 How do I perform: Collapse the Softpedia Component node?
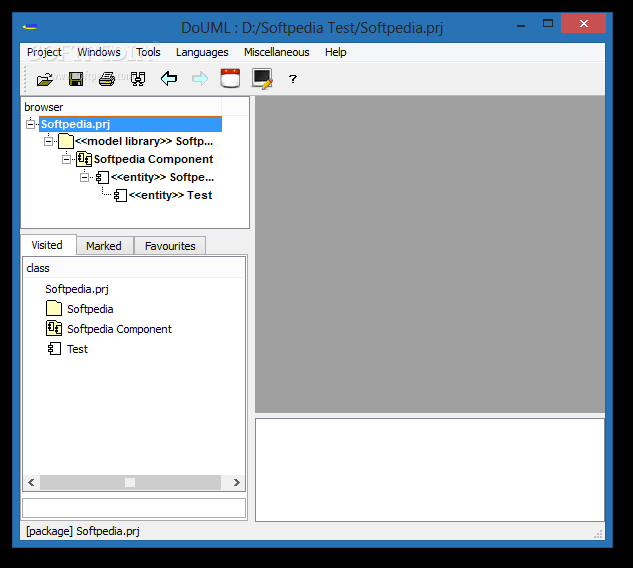[x=66, y=159]
